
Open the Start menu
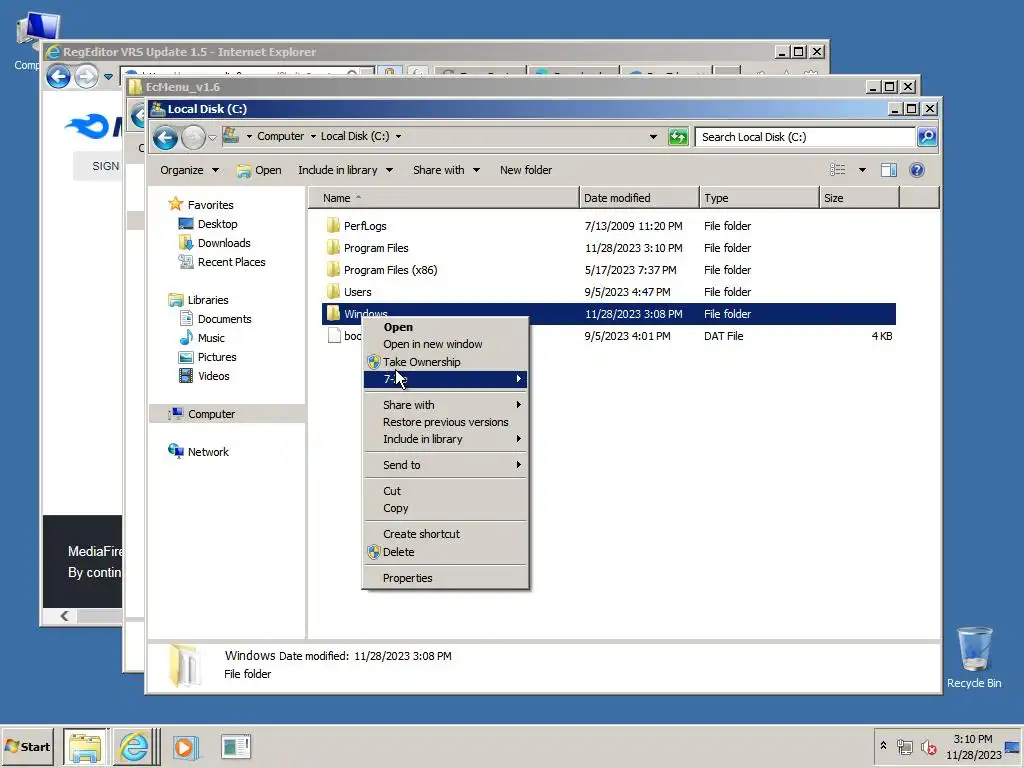tap(27, 746)
